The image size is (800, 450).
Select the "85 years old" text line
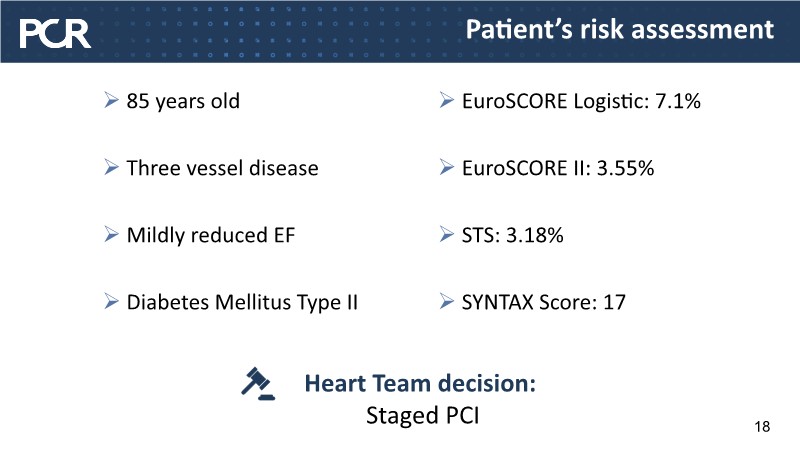coord(183,101)
